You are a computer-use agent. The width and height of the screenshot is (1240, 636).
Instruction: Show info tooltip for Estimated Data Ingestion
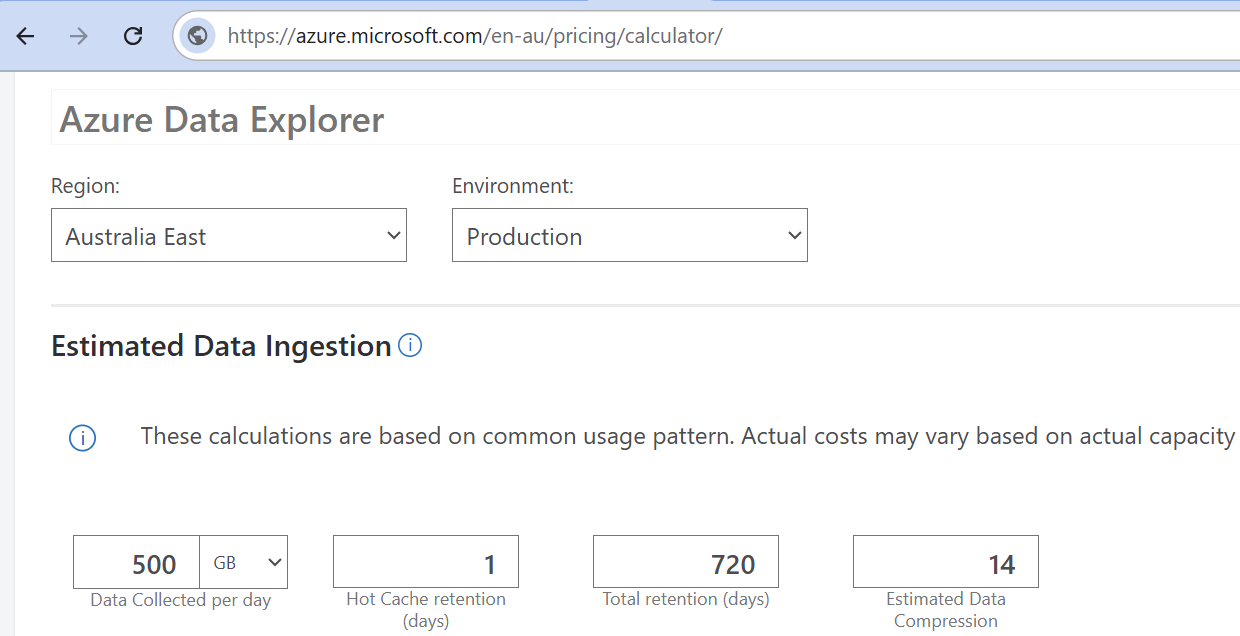(x=410, y=345)
